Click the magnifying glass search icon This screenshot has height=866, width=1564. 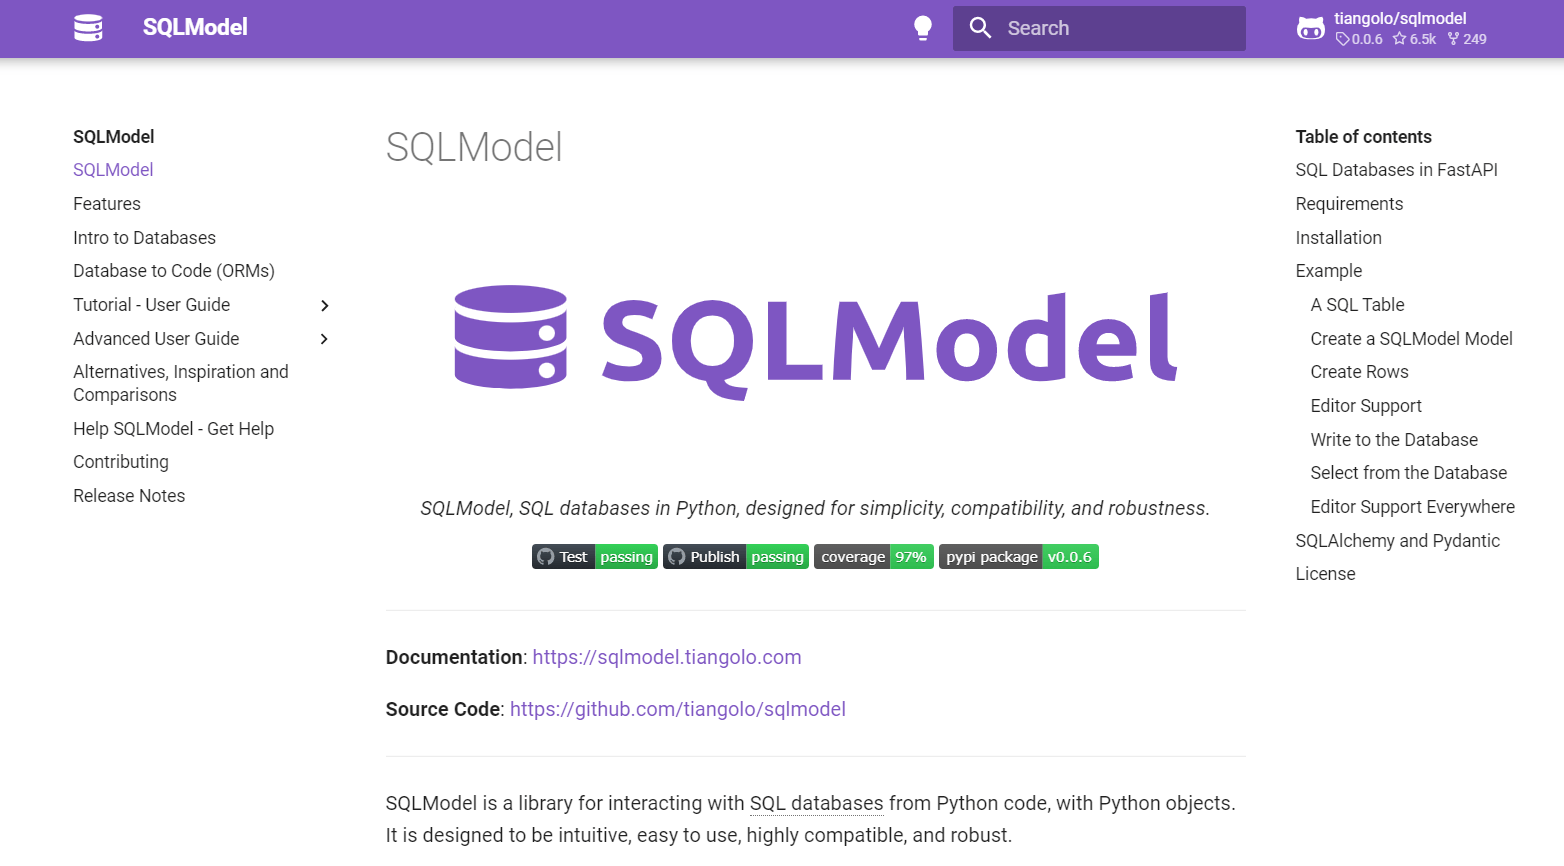coord(980,28)
